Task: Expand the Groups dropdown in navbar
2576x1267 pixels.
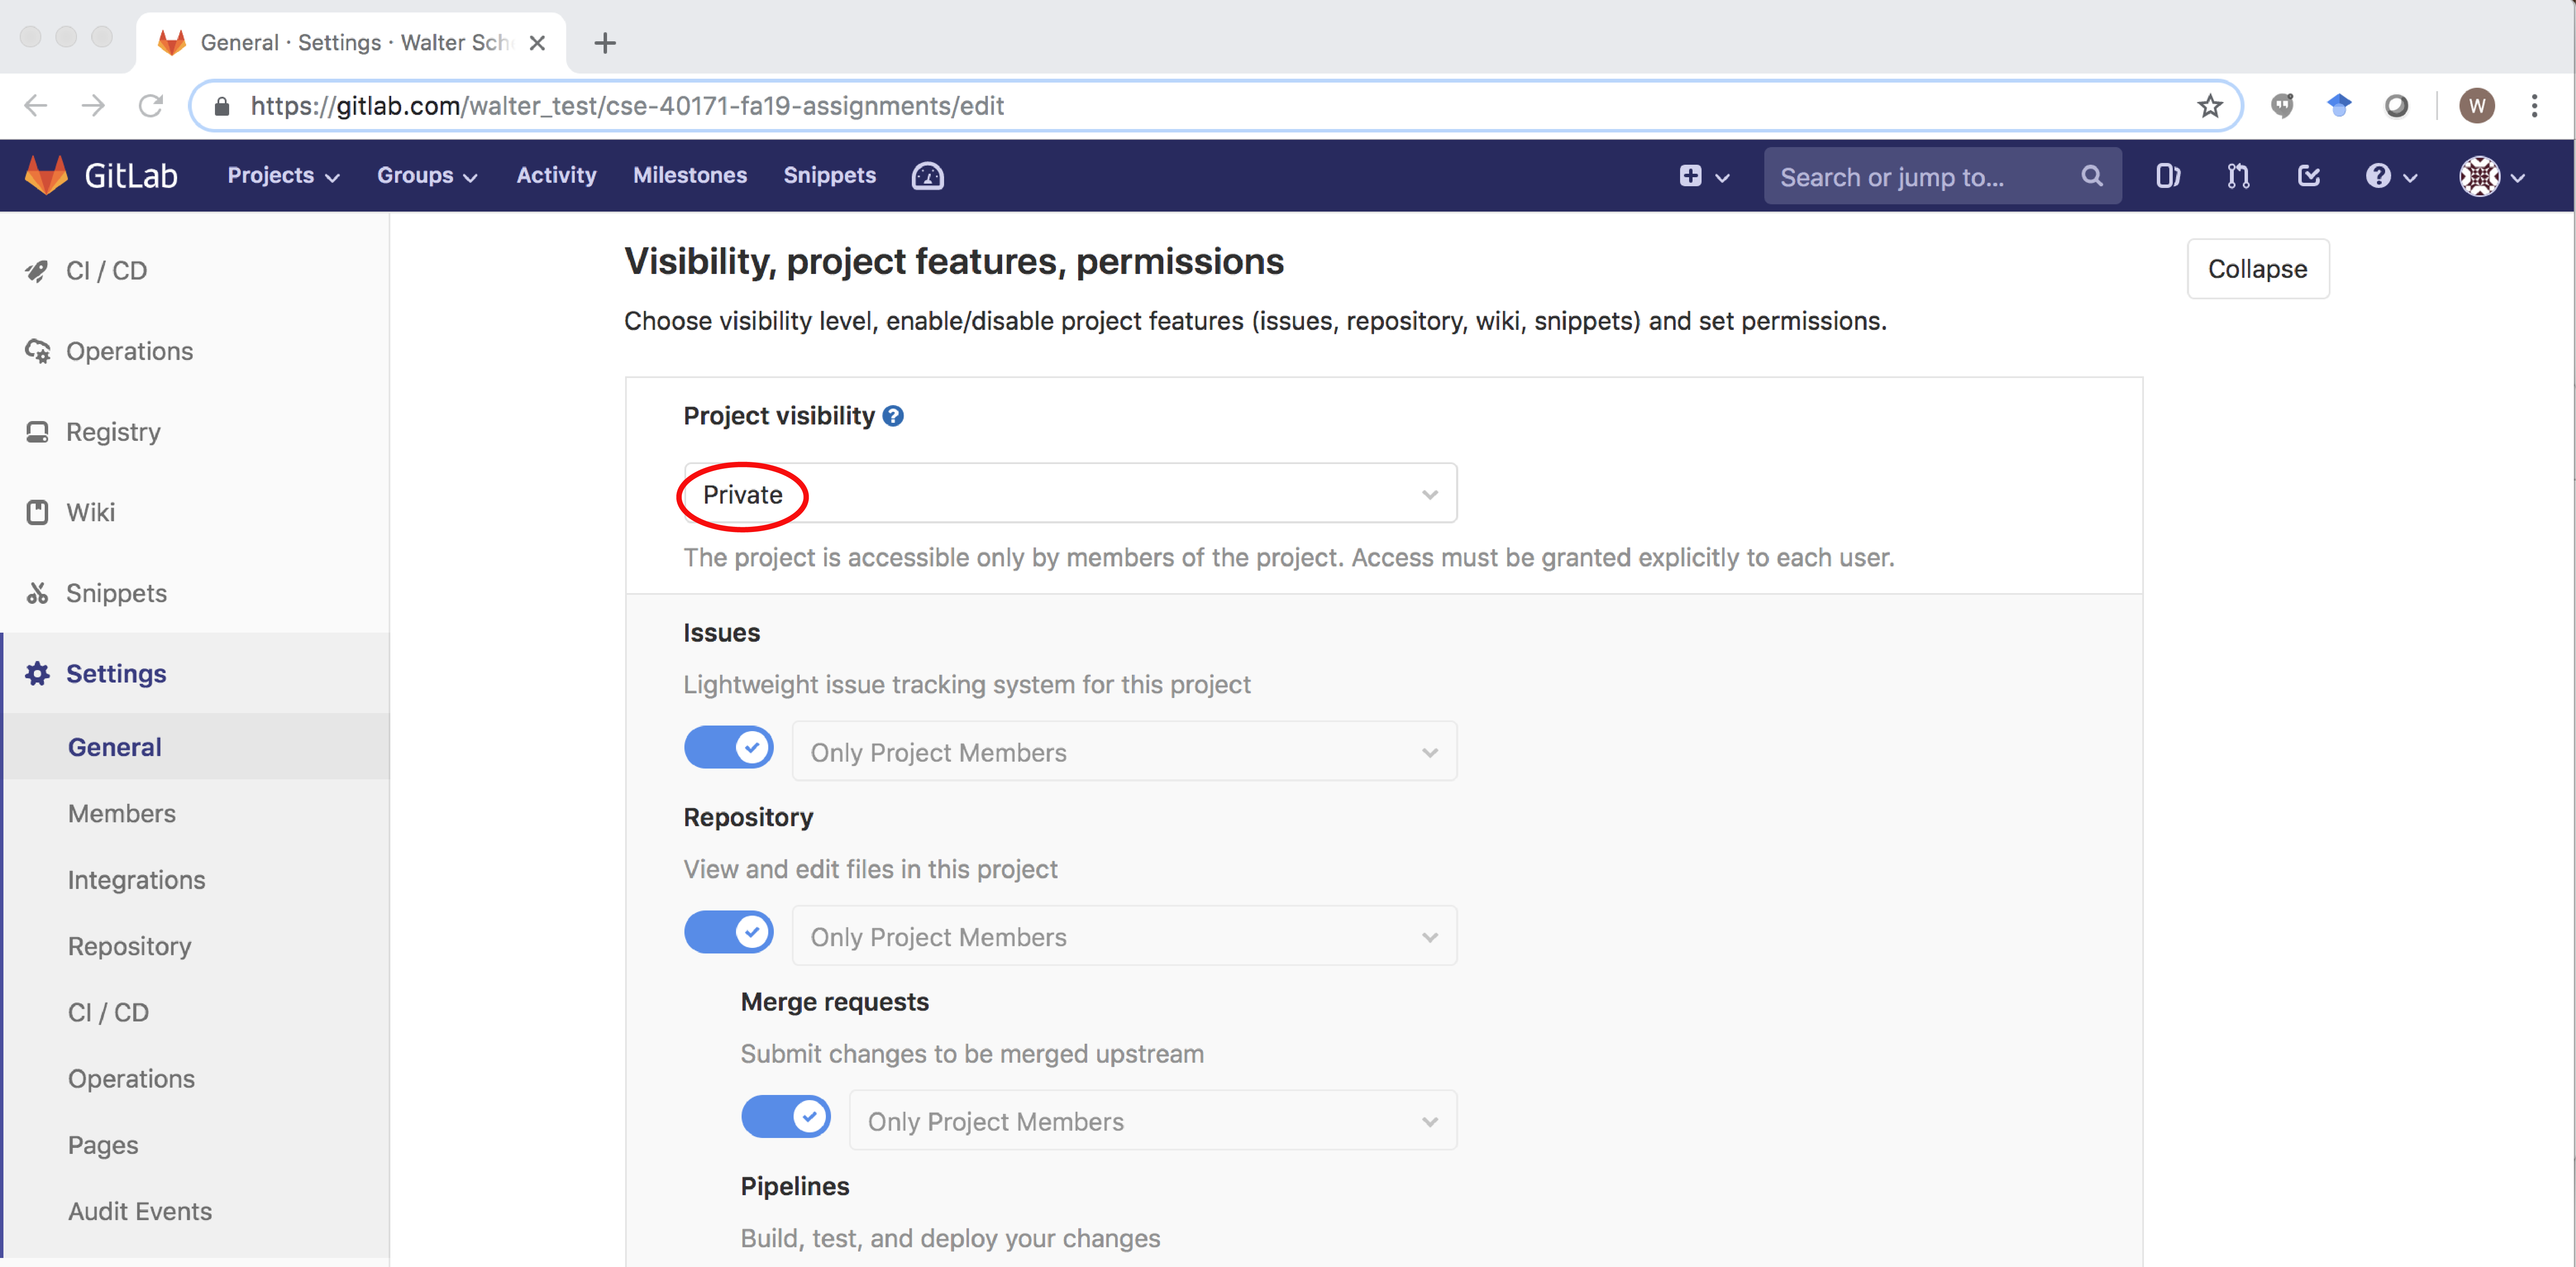Action: [427, 176]
